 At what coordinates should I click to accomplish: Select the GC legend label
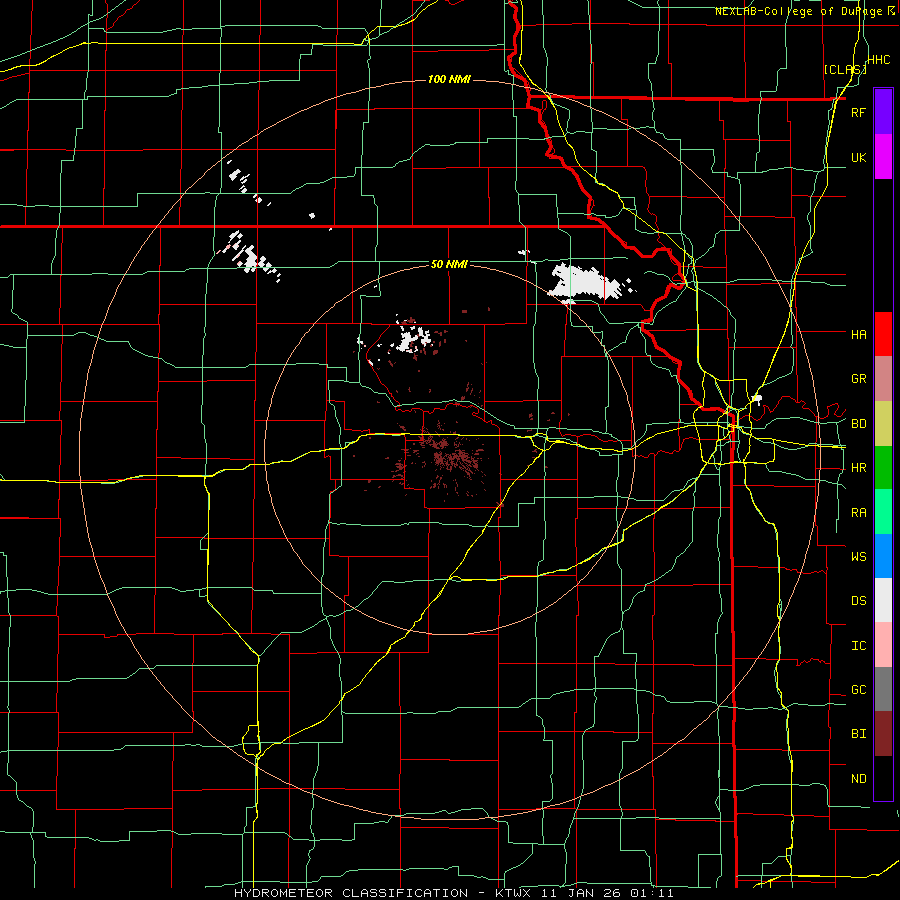point(858,690)
